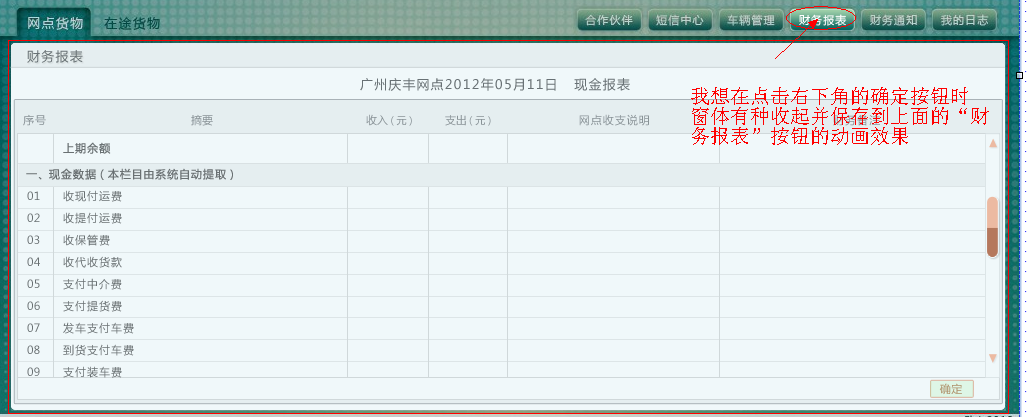Click the 现金报表 heading text
Screen dimensions: 1032x417
point(602,85)
